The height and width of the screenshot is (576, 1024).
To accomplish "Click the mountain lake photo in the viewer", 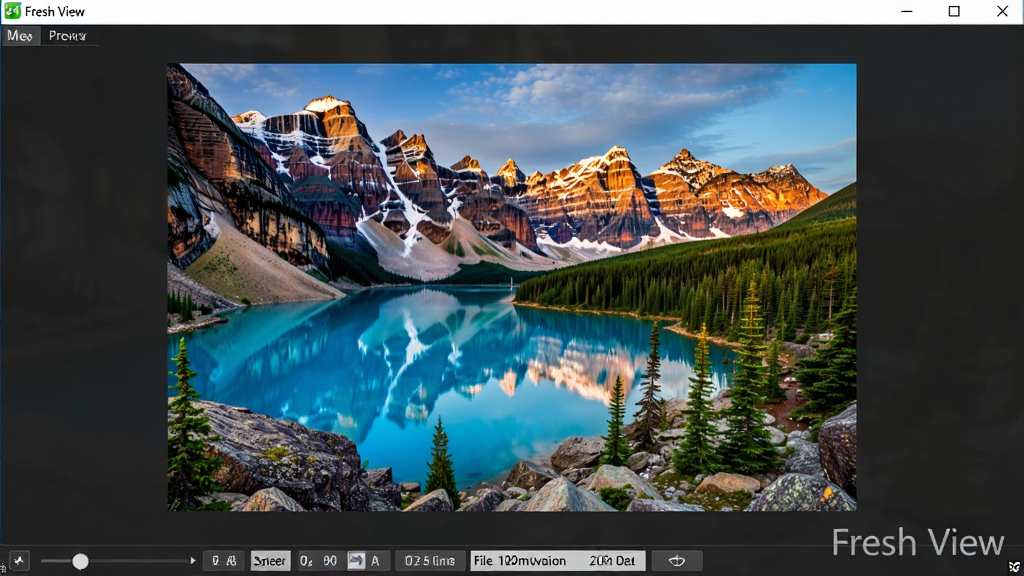I will click(x=512, y=287).
